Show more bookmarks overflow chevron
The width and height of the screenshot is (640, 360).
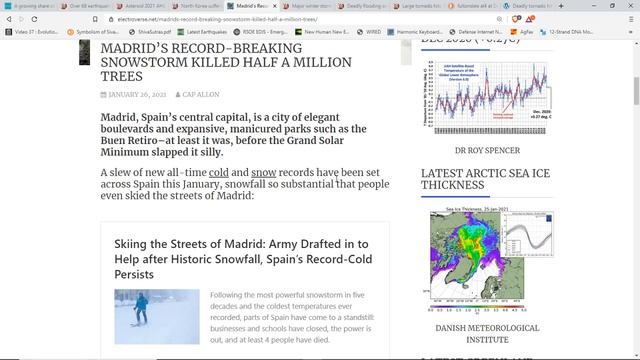631,32
